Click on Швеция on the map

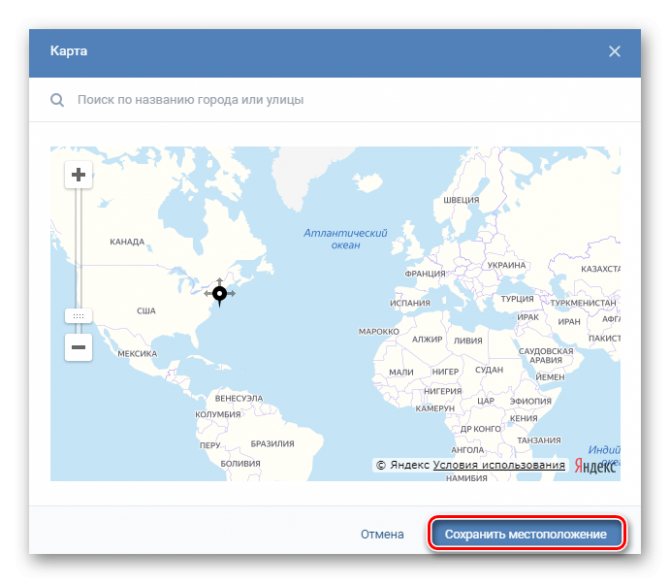[462, 200]
